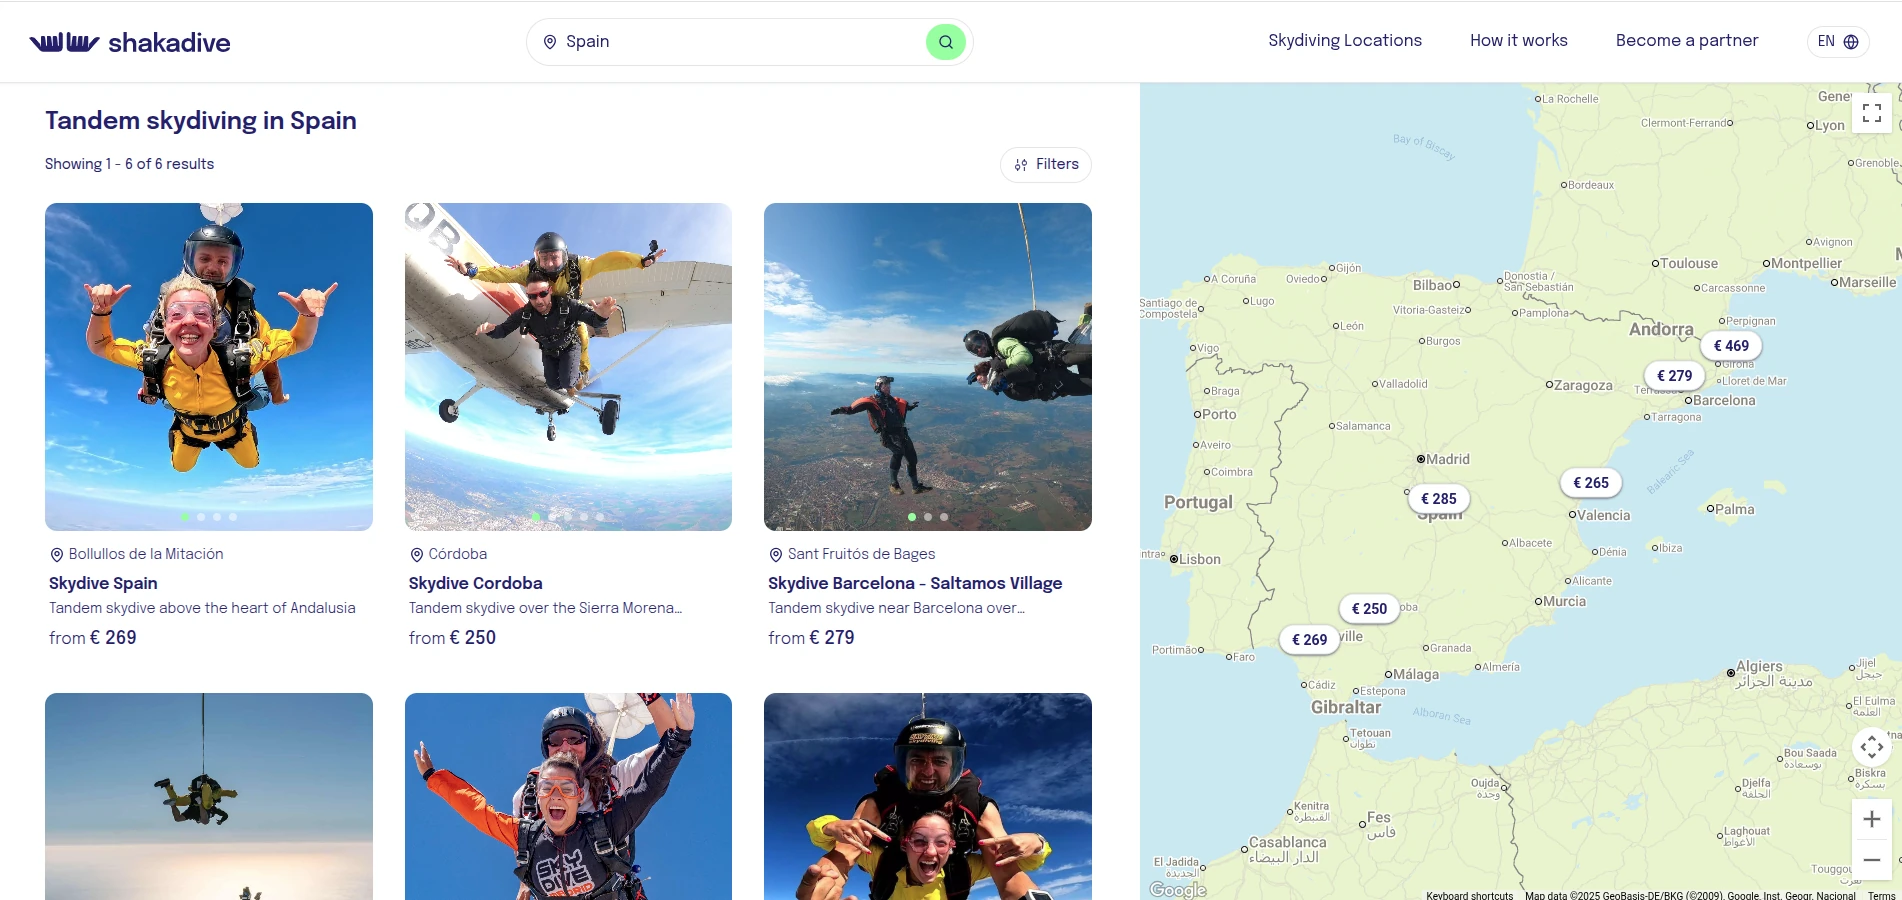This screenshot has width=1902, height=900.
Task: Click the € 250 map price marker
Action: point(1369,609)
